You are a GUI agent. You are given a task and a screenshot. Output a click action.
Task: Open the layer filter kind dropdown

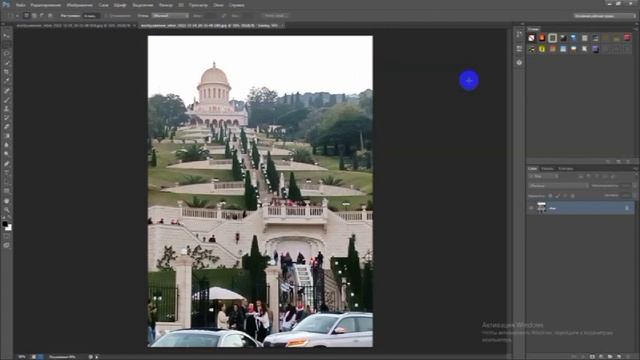click(544, 176)
